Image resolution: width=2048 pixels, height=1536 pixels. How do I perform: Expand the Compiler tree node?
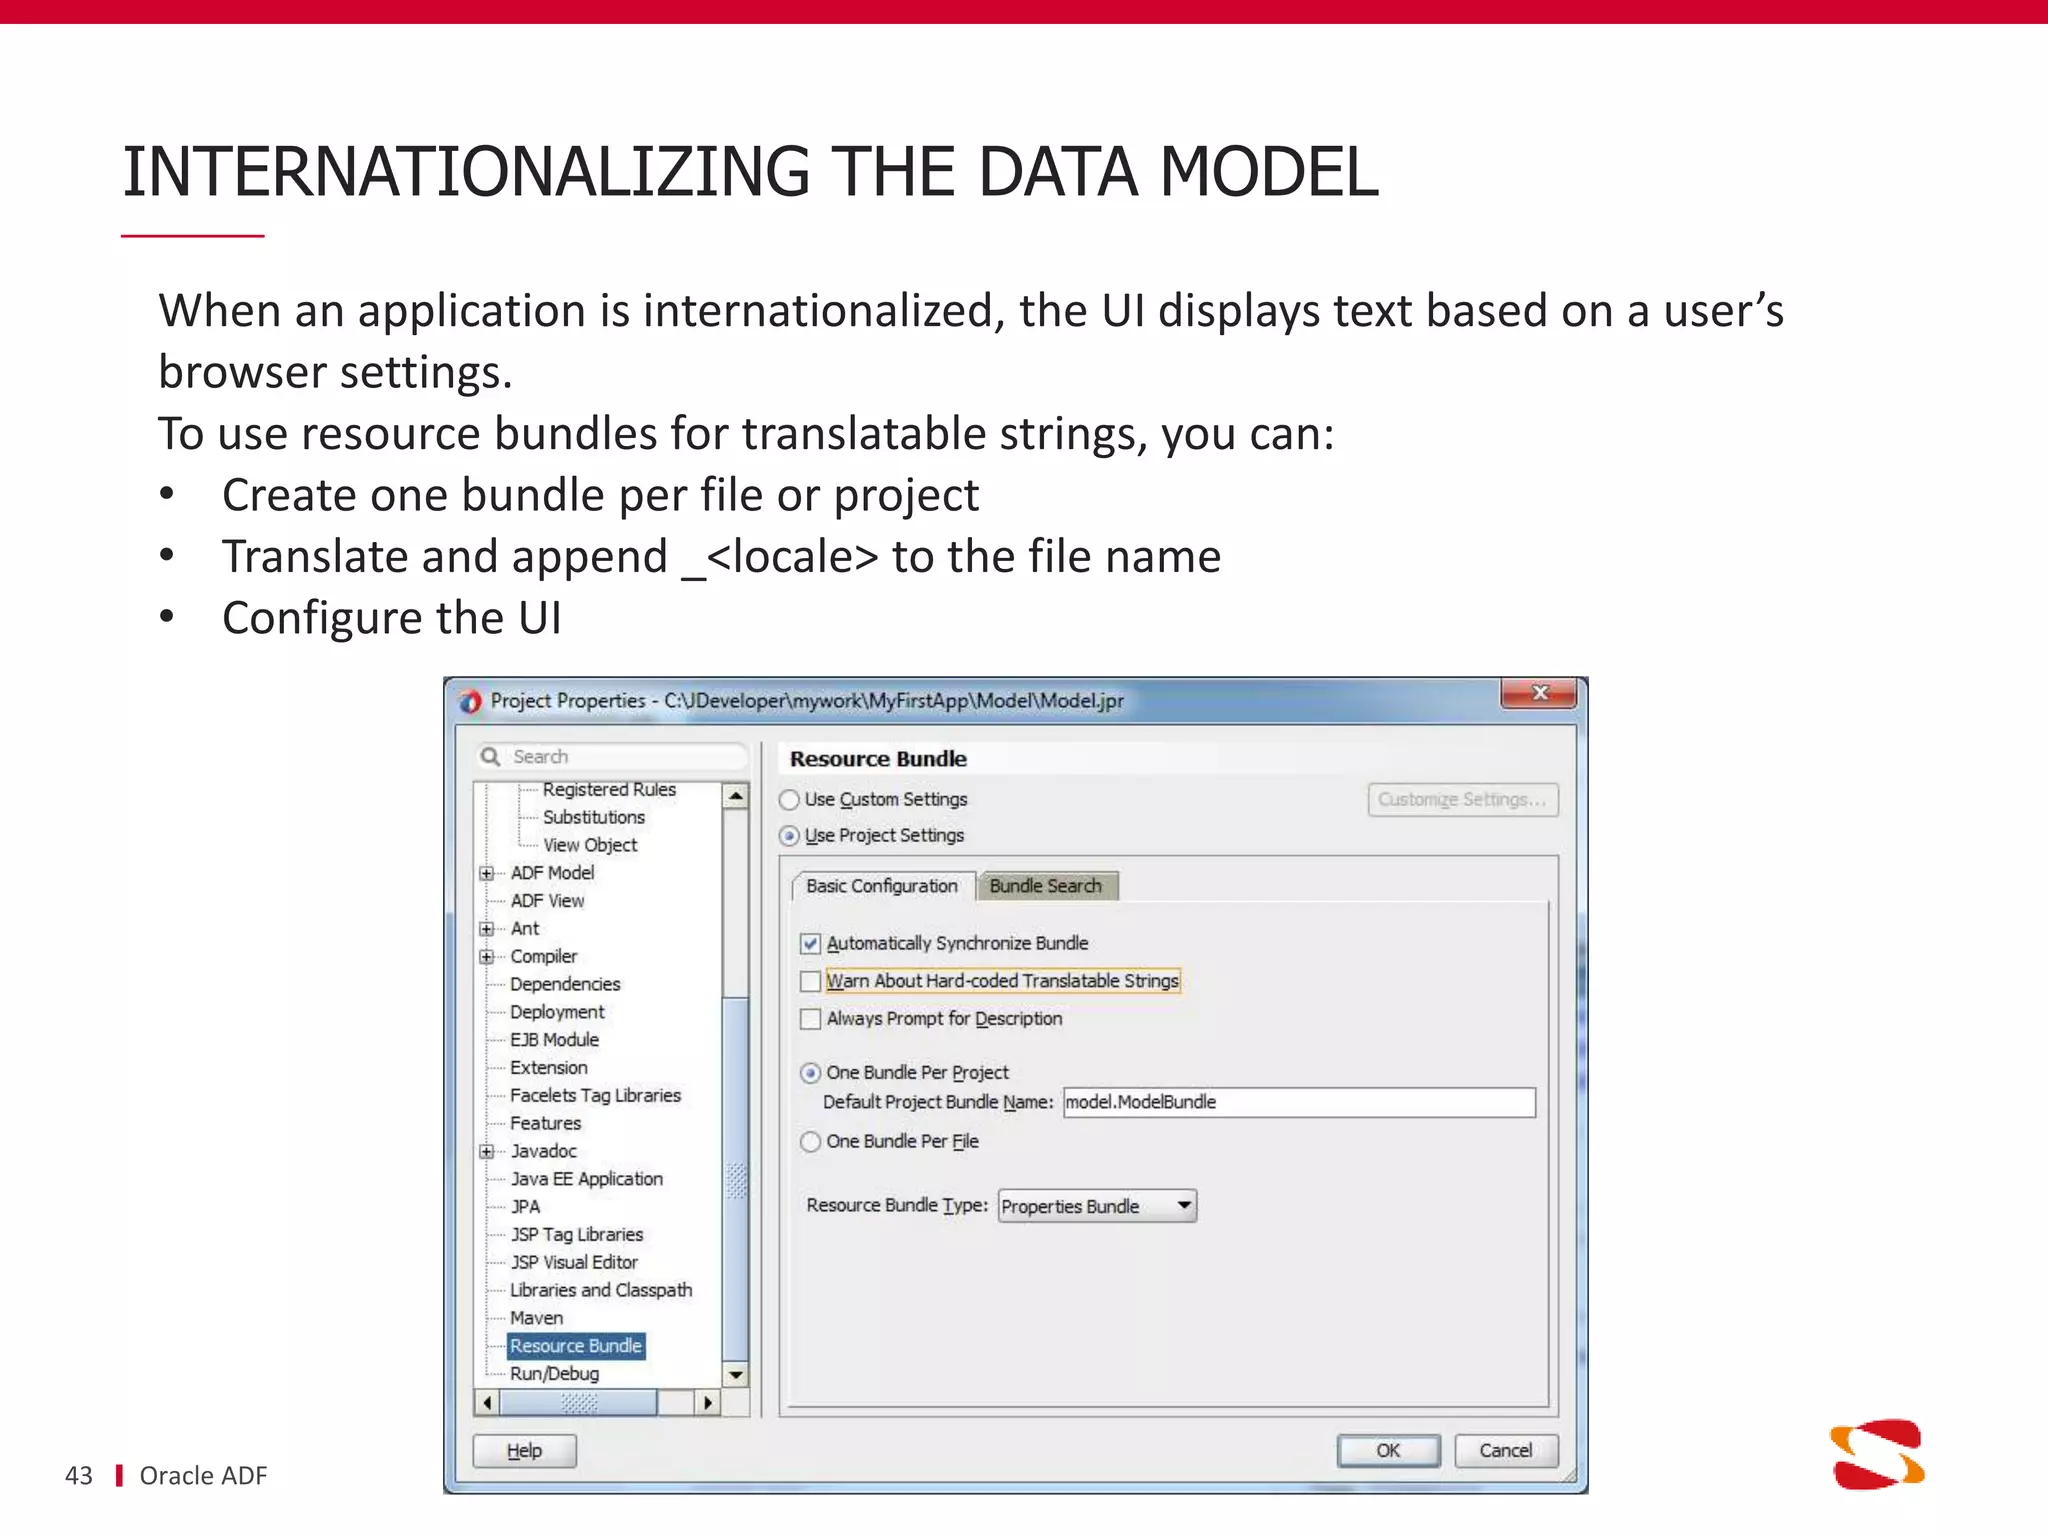click(x=487, y=957)
